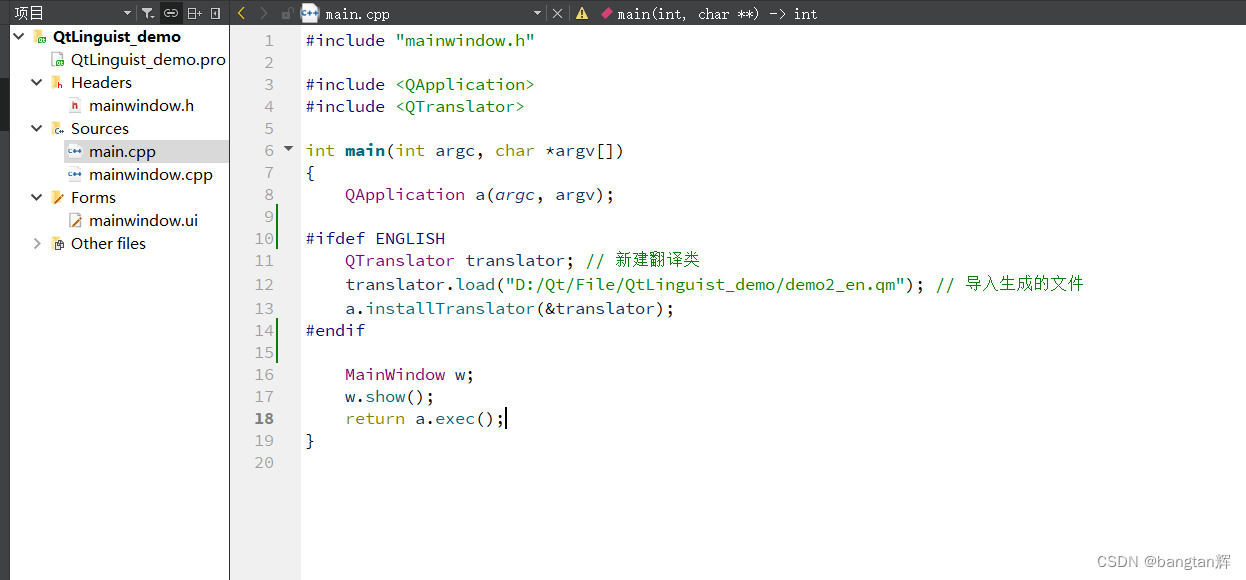Click the mainwindow.ui form icon

coord(75,220)
